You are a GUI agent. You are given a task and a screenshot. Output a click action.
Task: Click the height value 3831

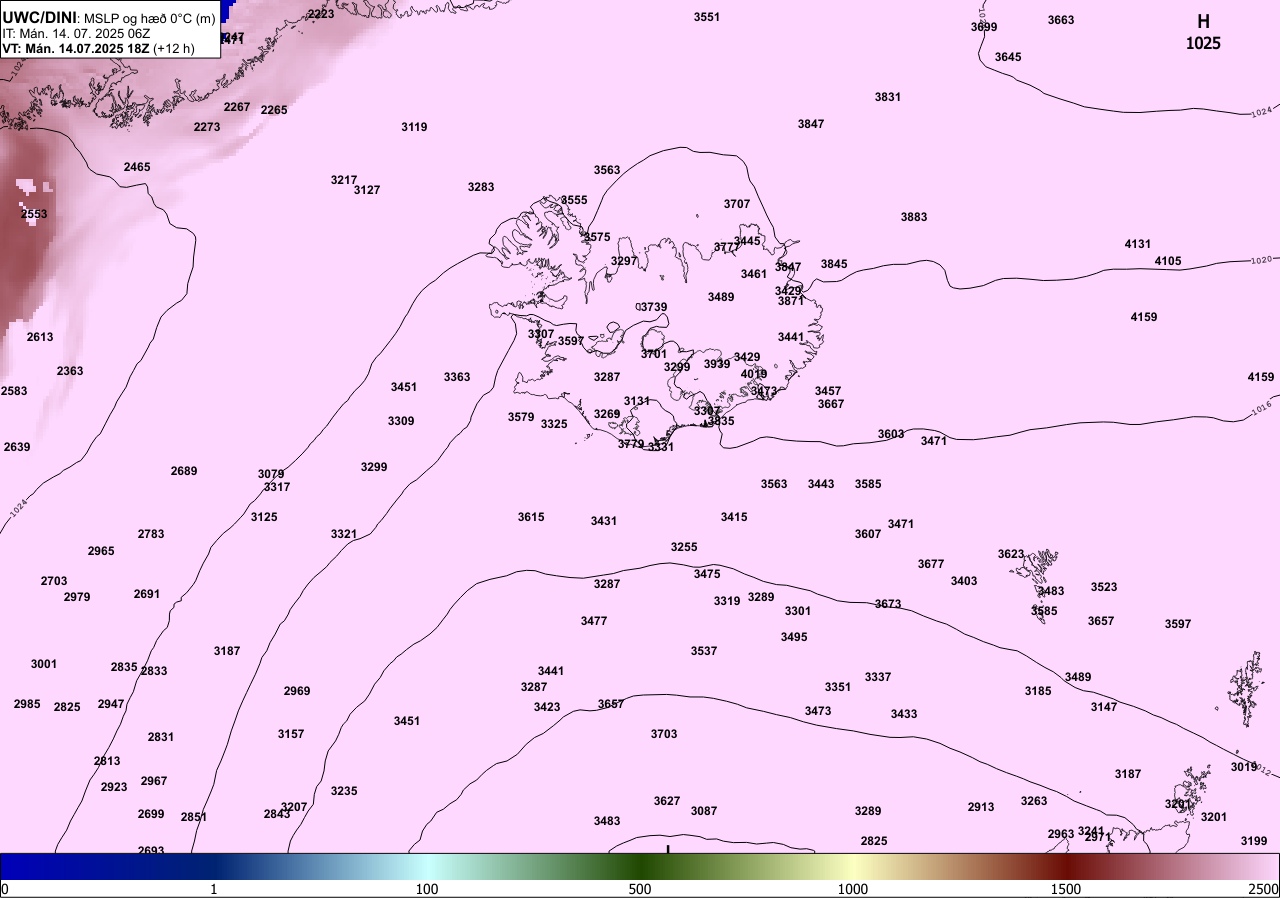click(x=888, y=97)
